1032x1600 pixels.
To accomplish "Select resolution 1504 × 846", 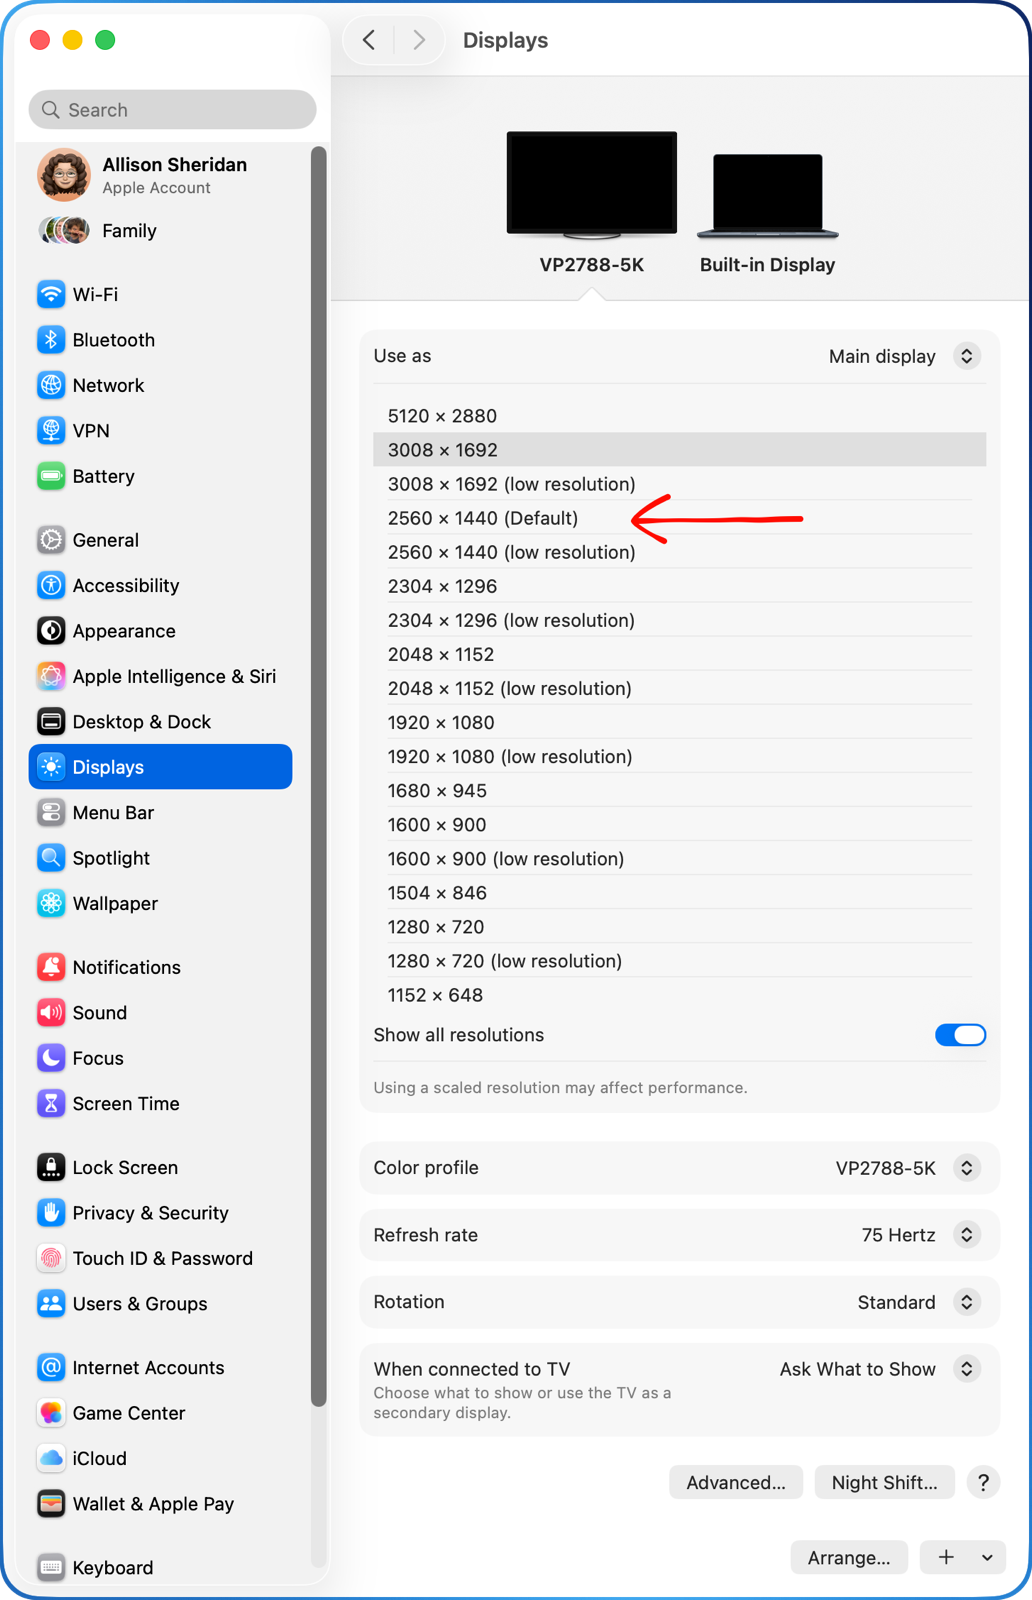I will tap(680, 892).
